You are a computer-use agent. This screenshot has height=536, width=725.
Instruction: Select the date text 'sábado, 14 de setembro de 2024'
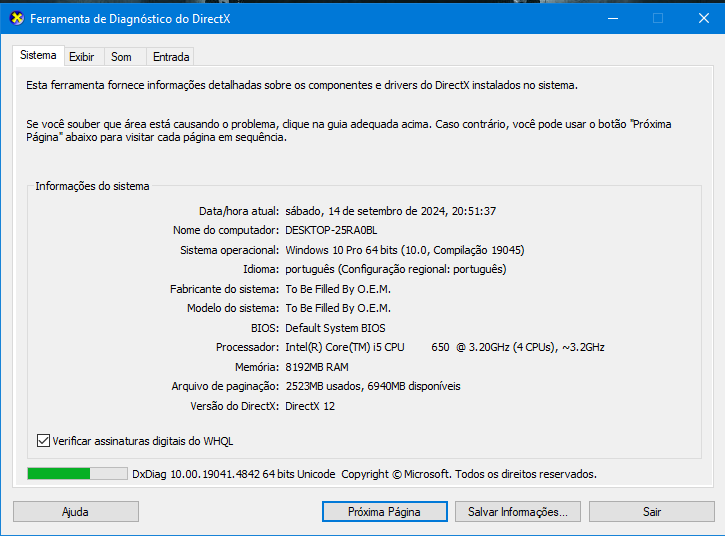tap(365, 211)
